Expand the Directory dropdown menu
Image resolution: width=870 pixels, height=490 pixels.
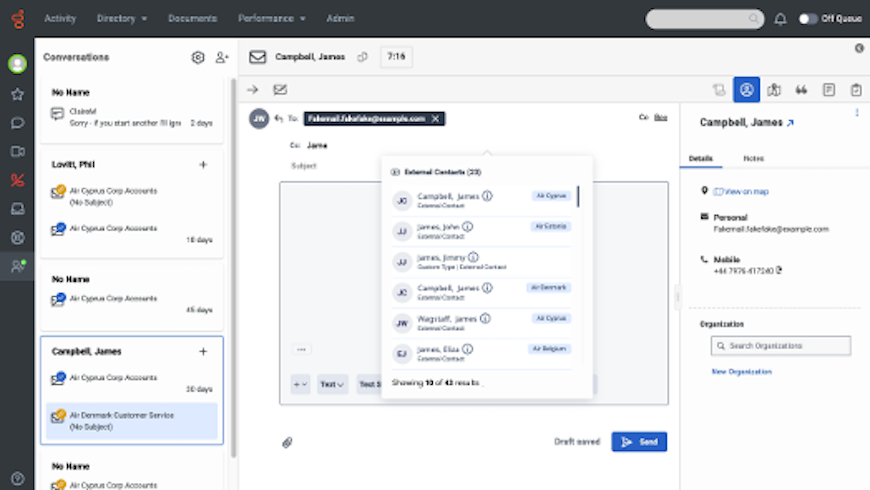(122, 19)
